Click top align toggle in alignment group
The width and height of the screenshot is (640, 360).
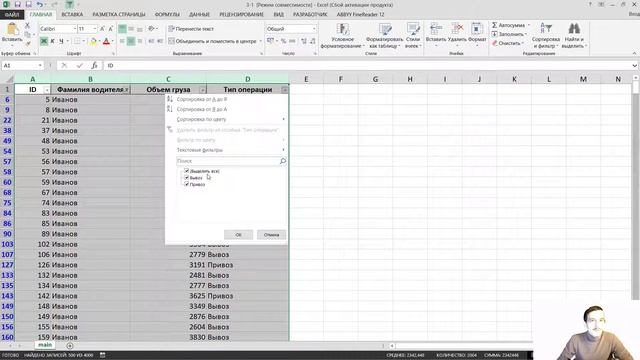click(x=122, y=29)
